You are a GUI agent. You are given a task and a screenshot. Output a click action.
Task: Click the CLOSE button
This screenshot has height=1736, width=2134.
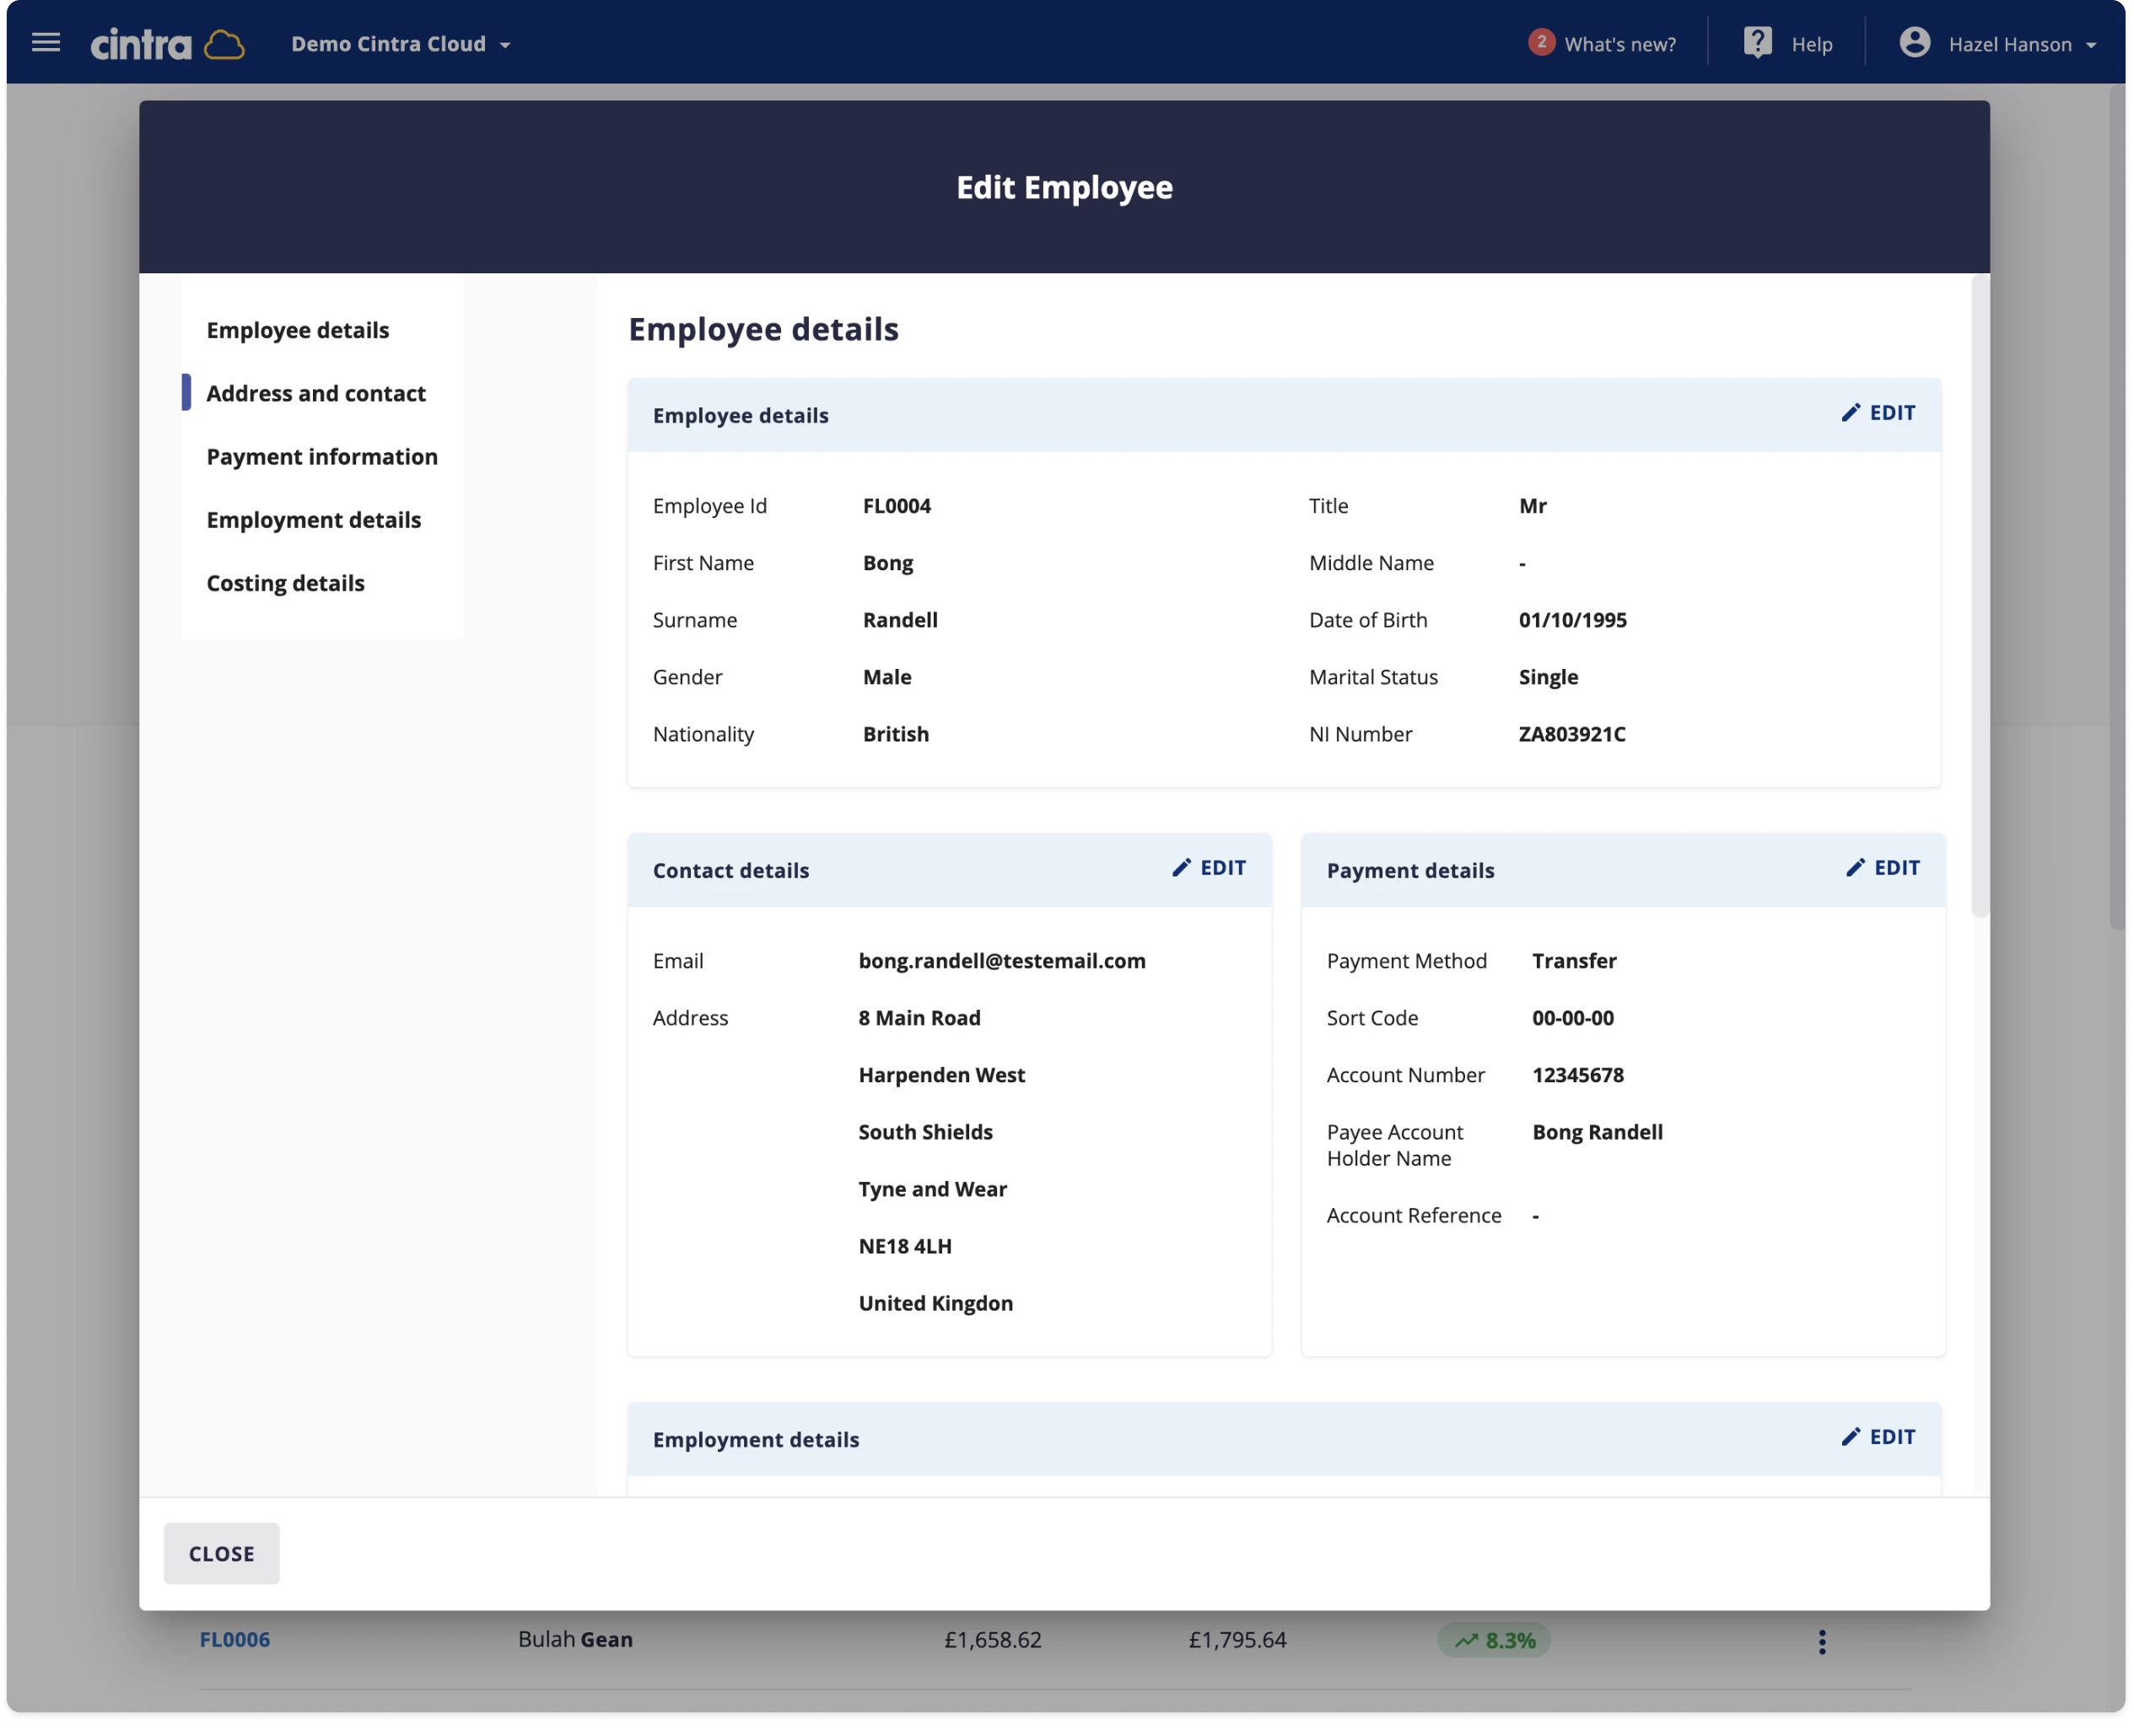tap(221, 1553)
